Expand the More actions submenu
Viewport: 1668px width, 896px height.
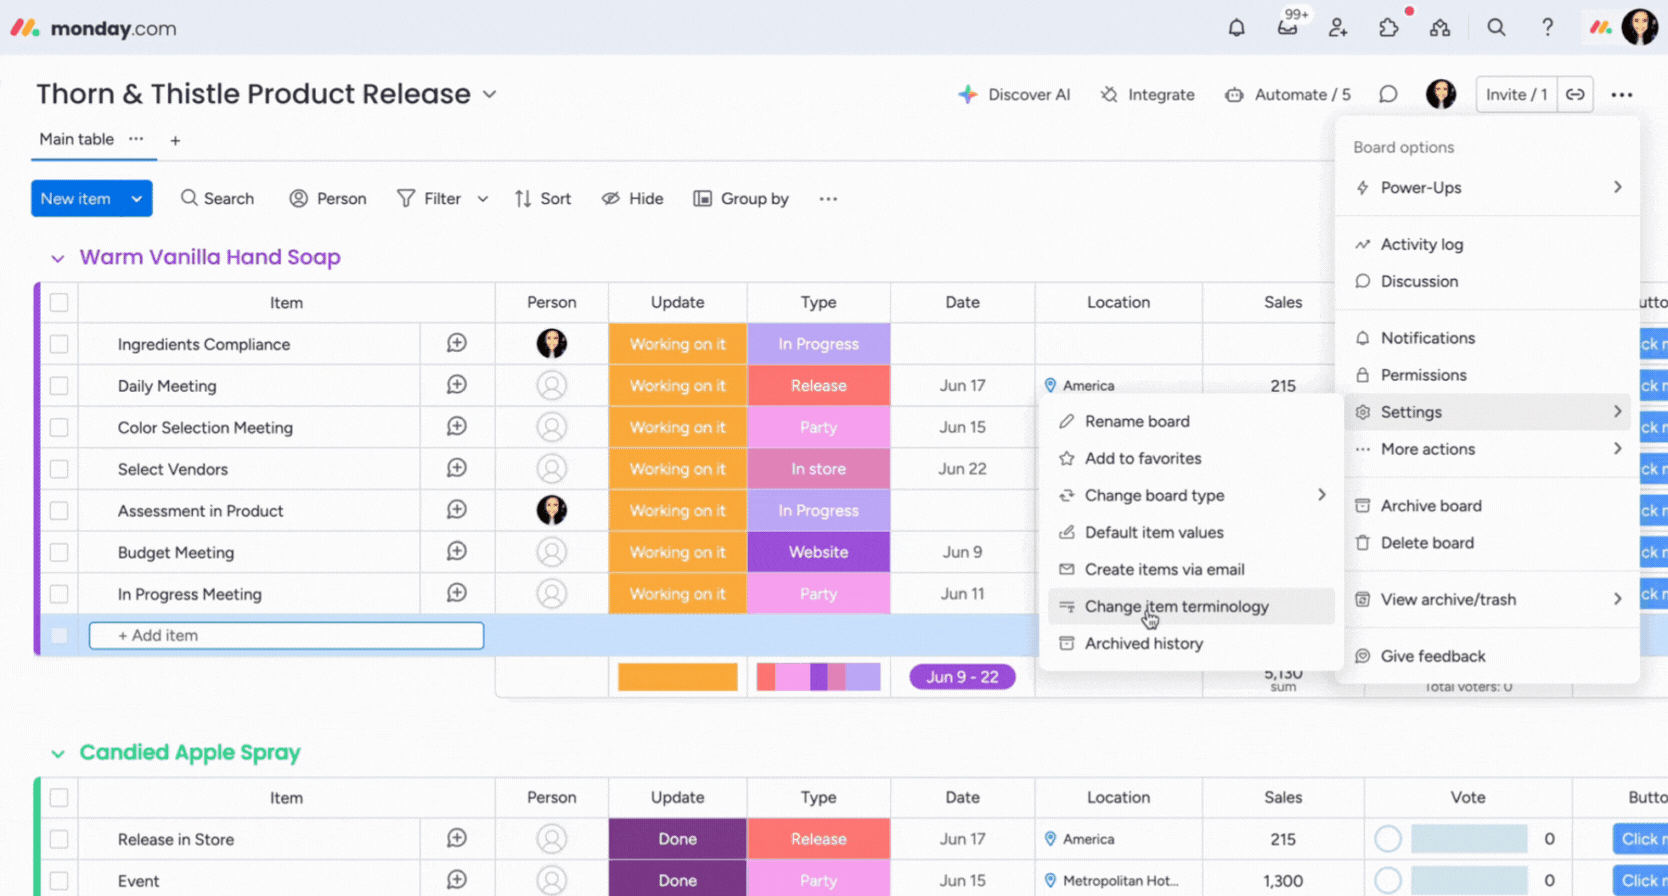point(1617,449)
